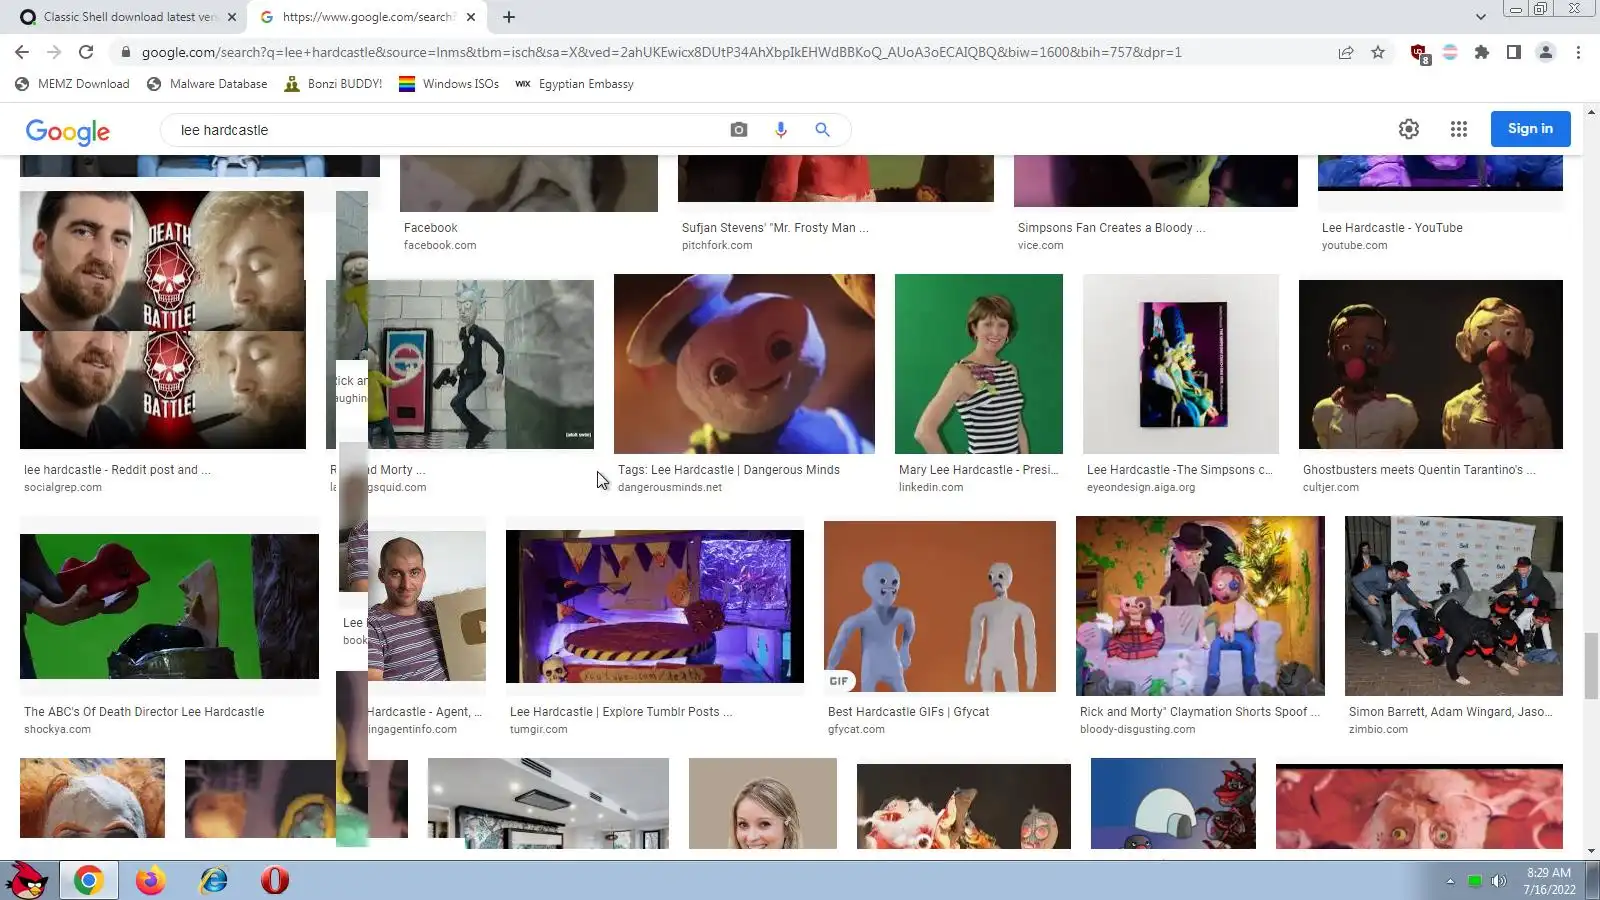Close the Google search tab
1600x900 pixels.
[x=471, y=17]
